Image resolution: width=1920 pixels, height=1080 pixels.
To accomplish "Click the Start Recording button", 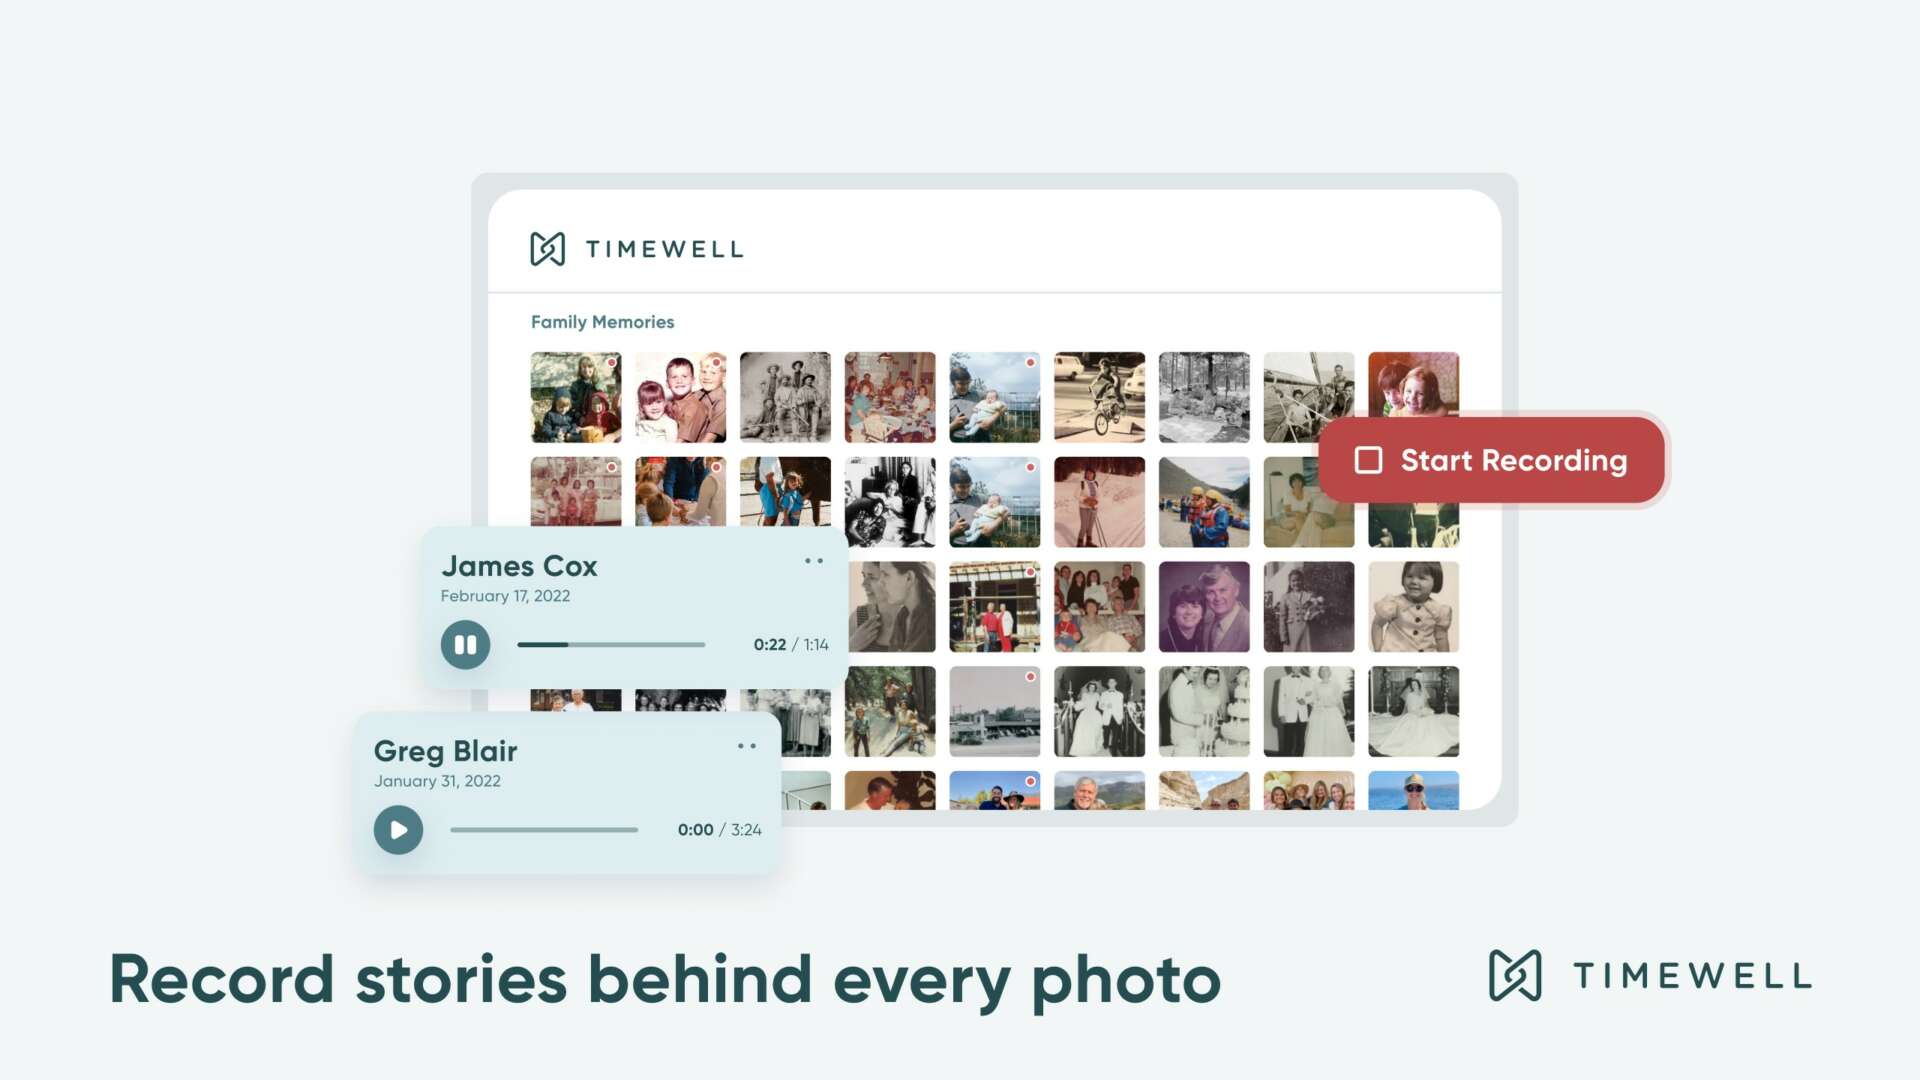I will tap(1491, 460).
